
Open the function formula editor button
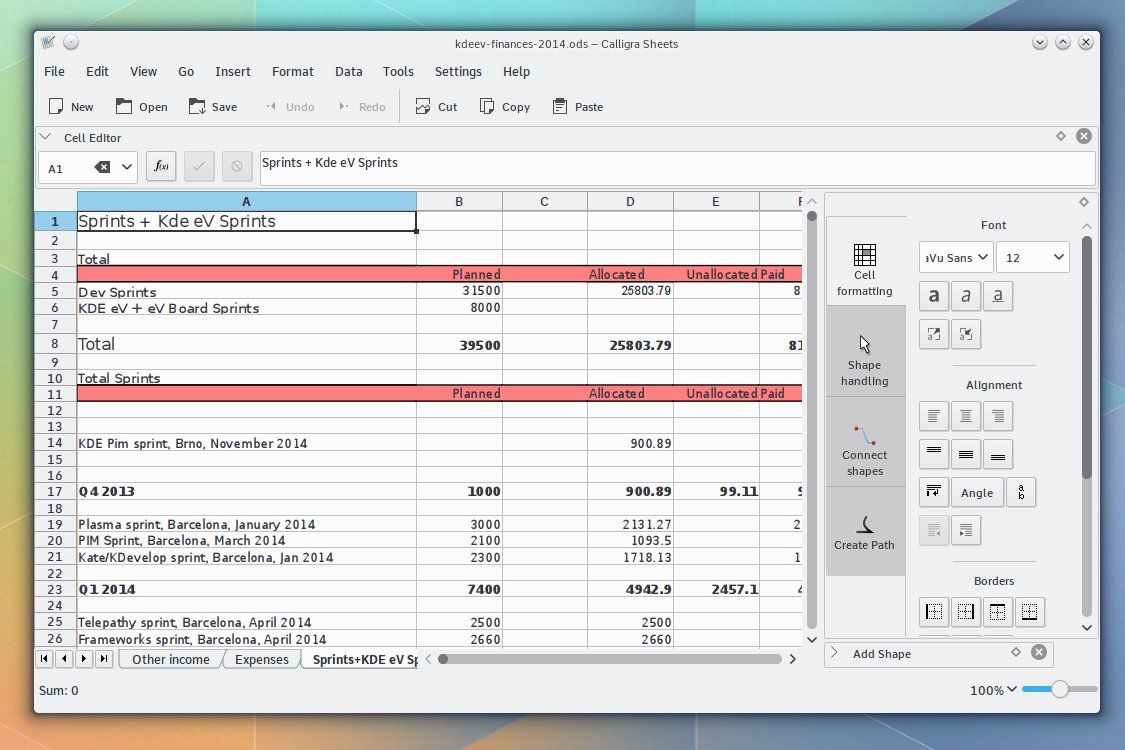tap(161, 167)
